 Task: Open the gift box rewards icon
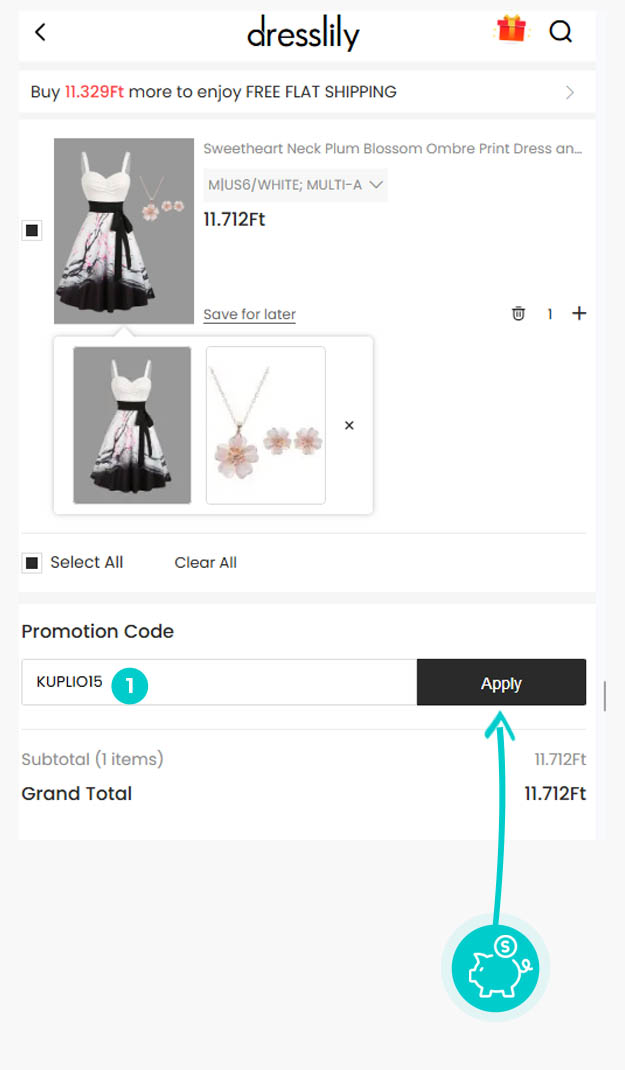[x=511, y=30]
